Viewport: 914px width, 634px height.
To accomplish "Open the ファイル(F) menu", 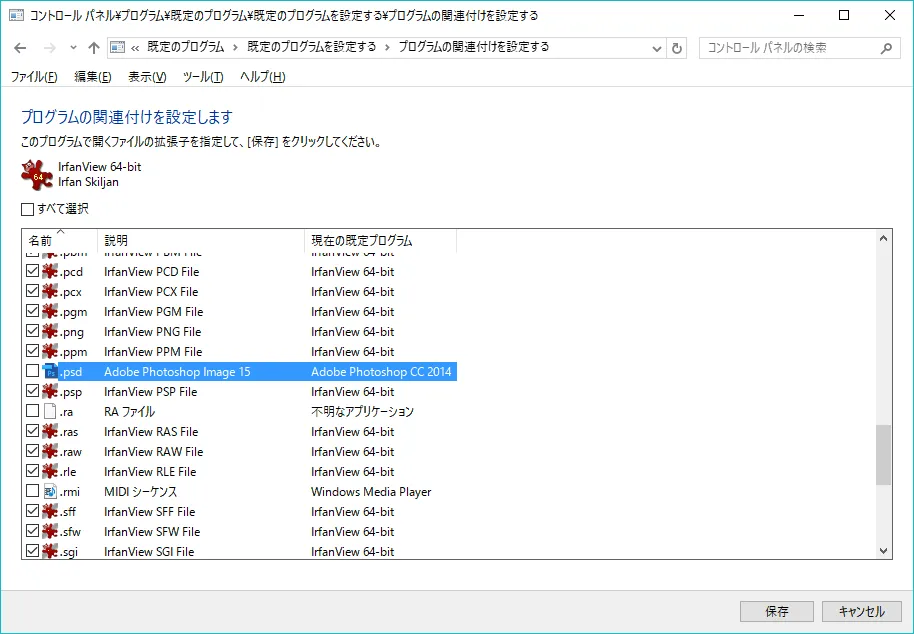I will point(34,77).
